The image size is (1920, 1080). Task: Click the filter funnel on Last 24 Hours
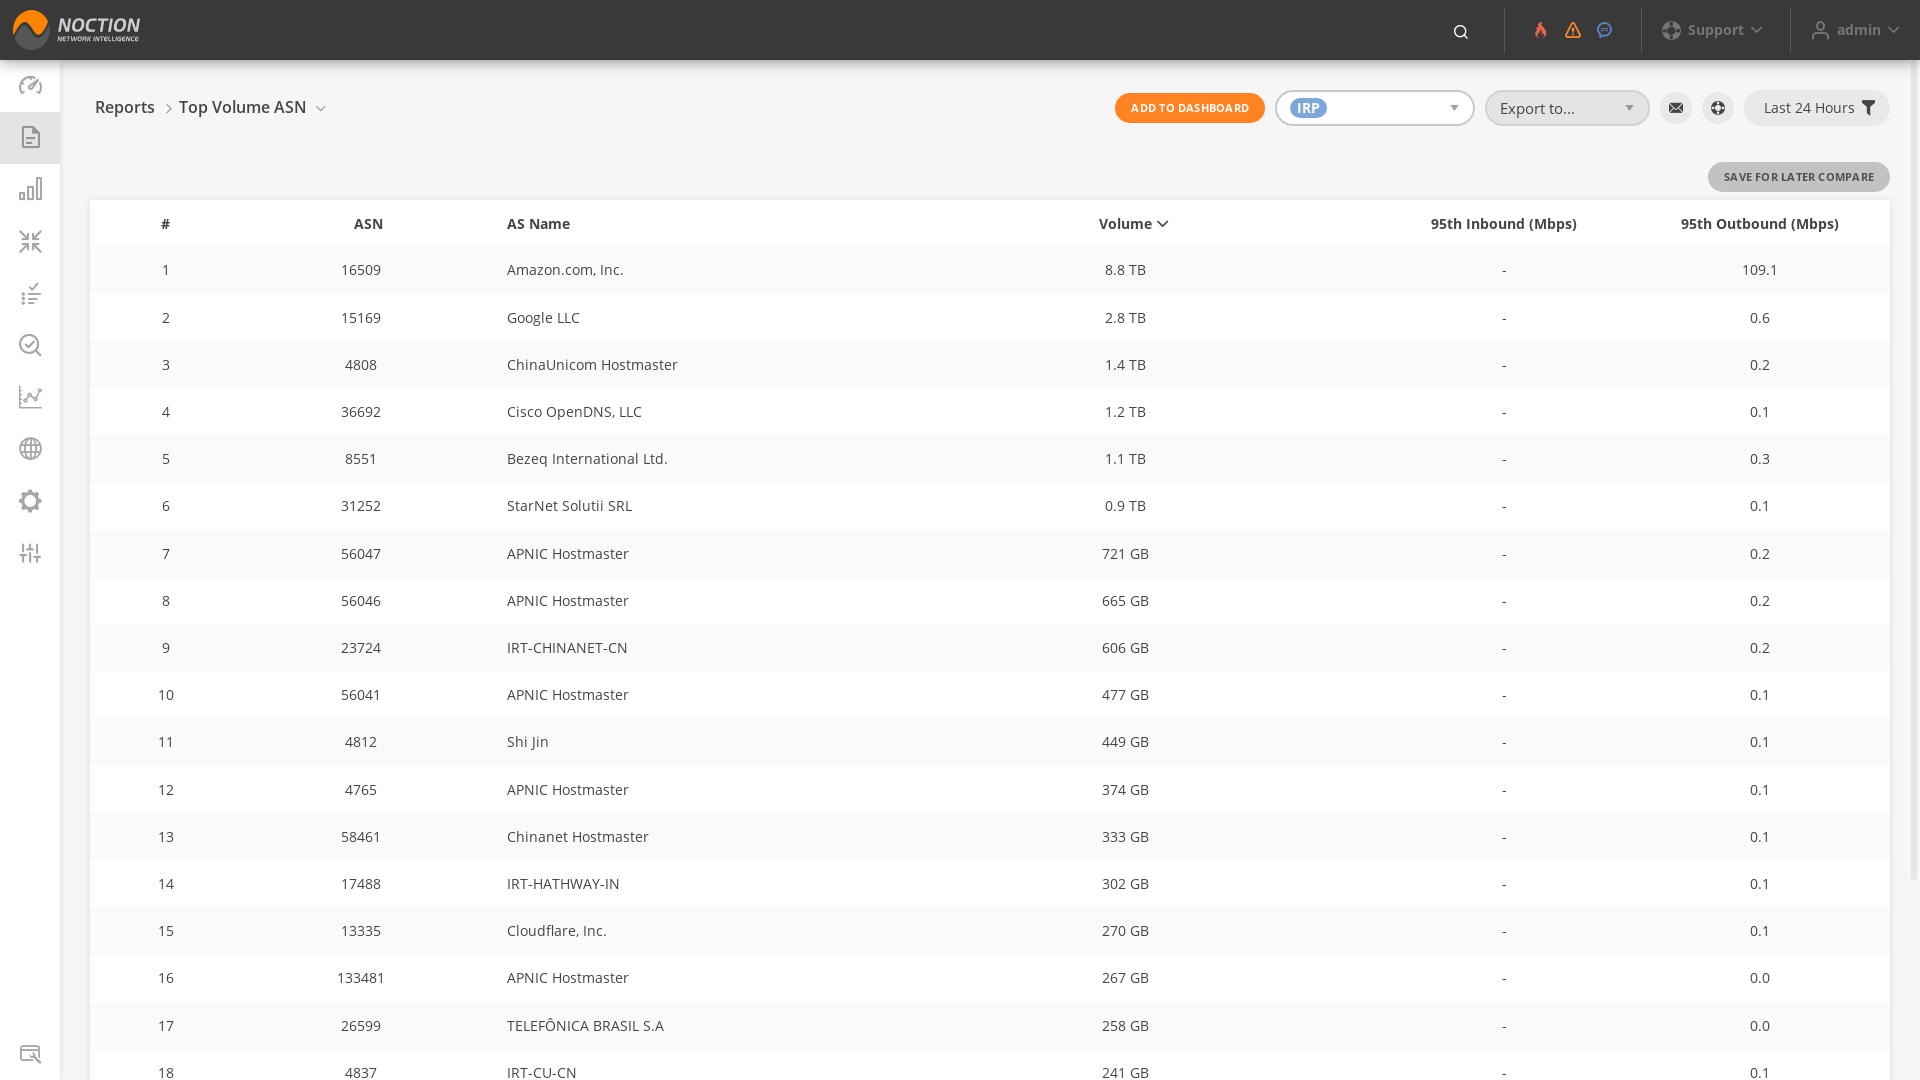(x=1868, y=108)
